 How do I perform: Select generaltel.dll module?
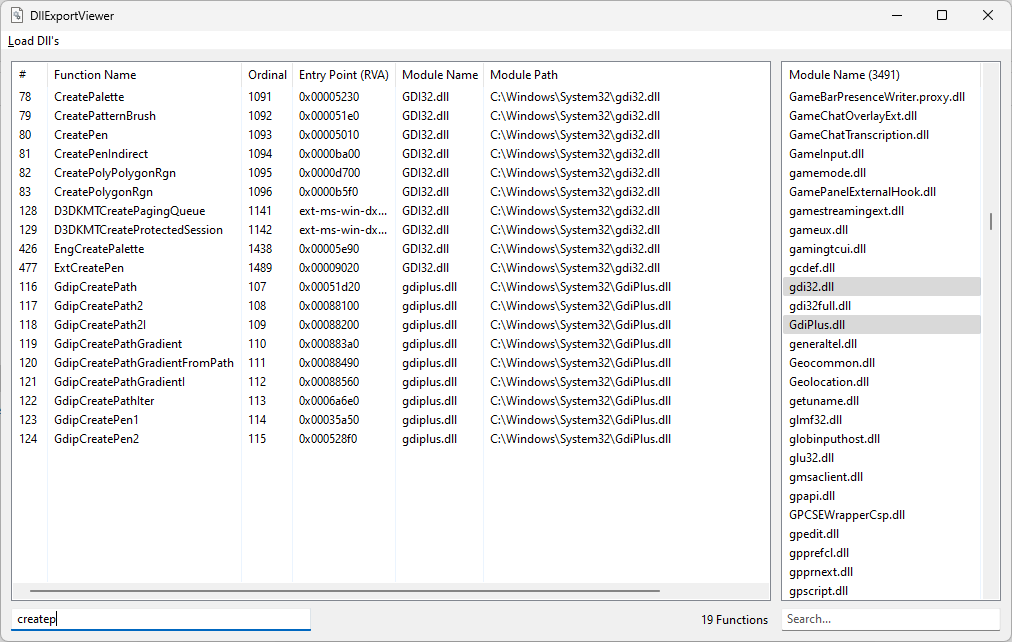tap(882, 344)
